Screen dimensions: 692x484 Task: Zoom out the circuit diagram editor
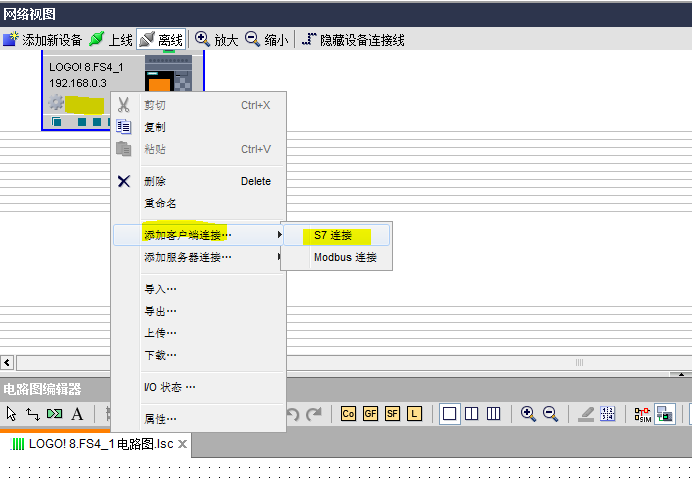coord(550,414)
